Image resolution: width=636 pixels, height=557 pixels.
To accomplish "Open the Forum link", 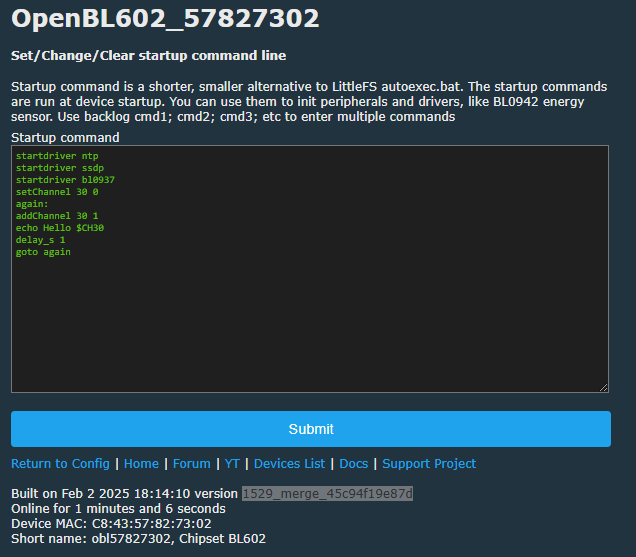I will 191,463.
